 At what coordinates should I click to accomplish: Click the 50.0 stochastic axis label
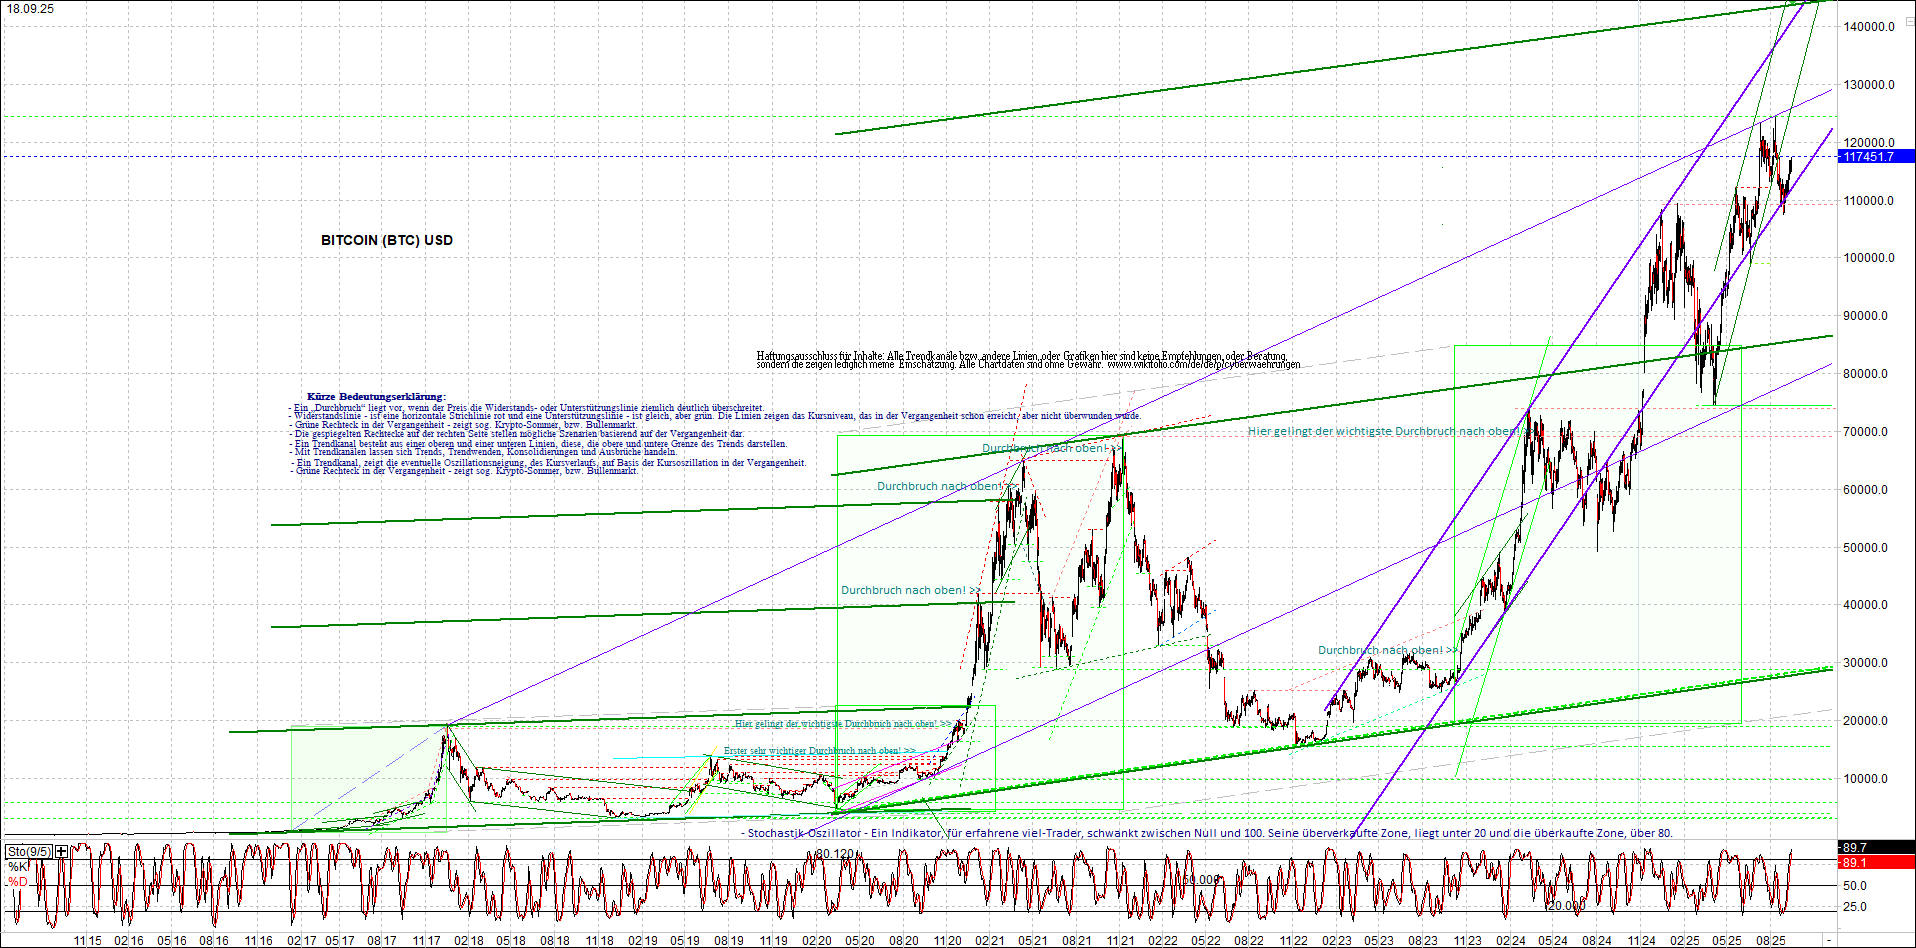(x=1855, y=886)
